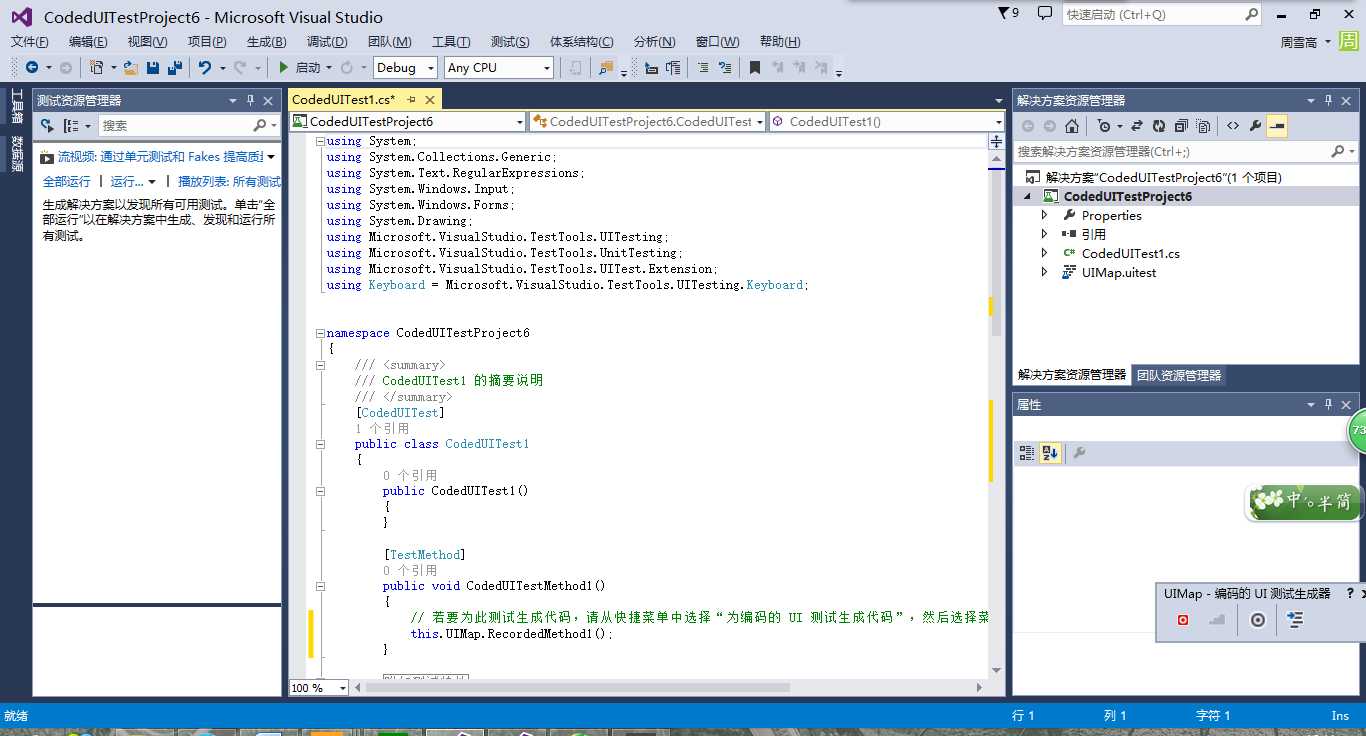Collapse All in Solution Explorer toolbar

tap(1181, 126)
